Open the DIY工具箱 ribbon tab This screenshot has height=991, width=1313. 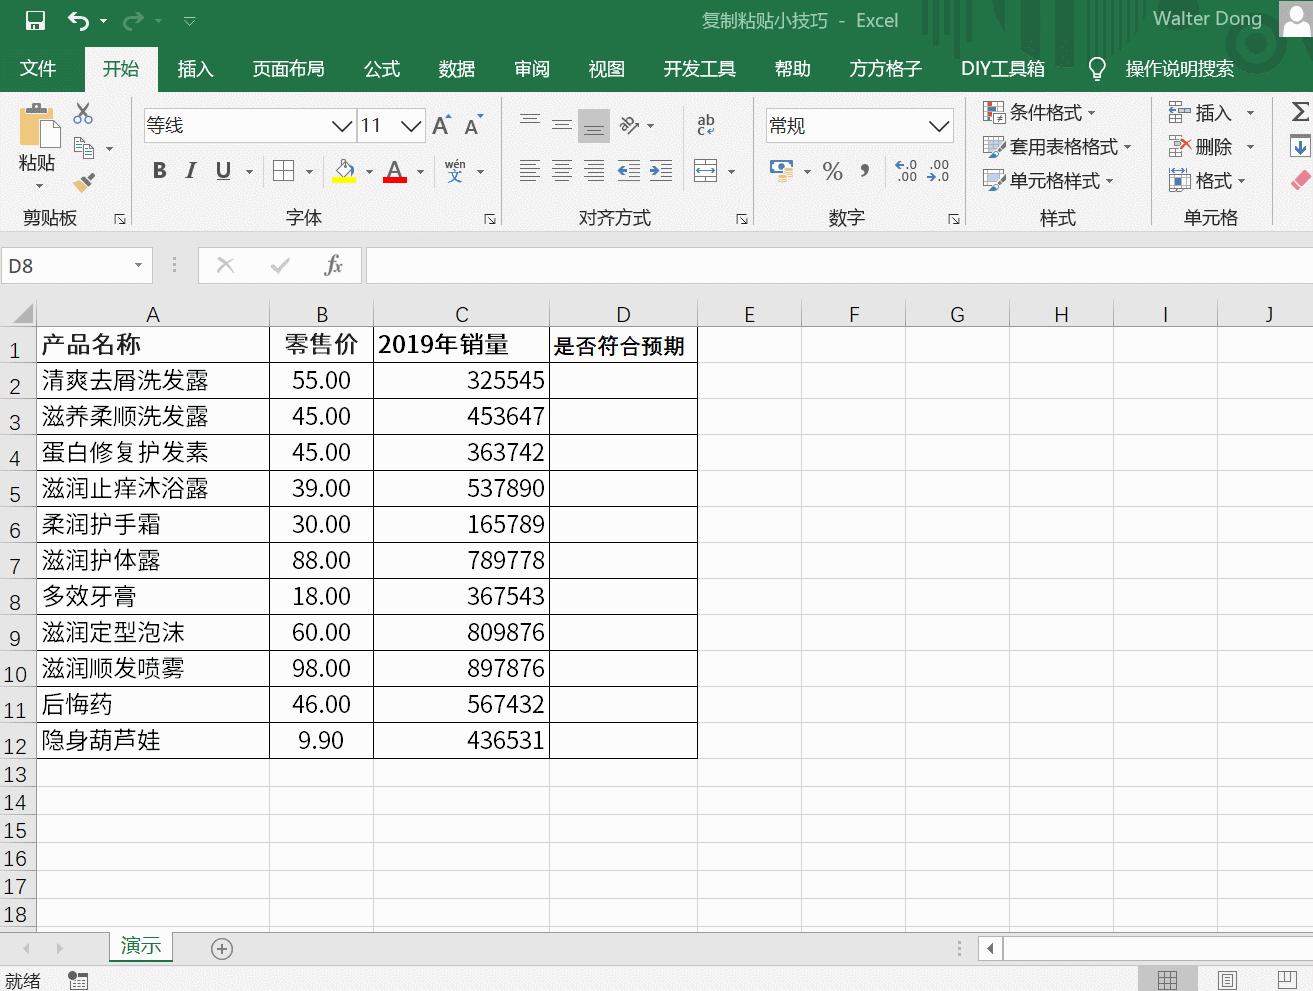tap(1002, 69)
